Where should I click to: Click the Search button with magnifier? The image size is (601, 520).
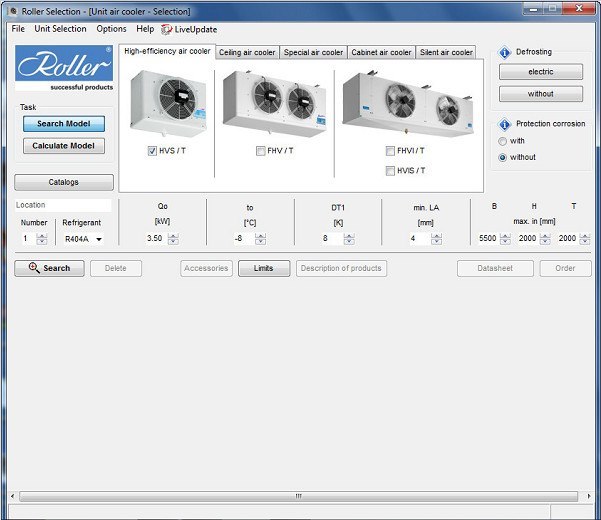[49, 268]
